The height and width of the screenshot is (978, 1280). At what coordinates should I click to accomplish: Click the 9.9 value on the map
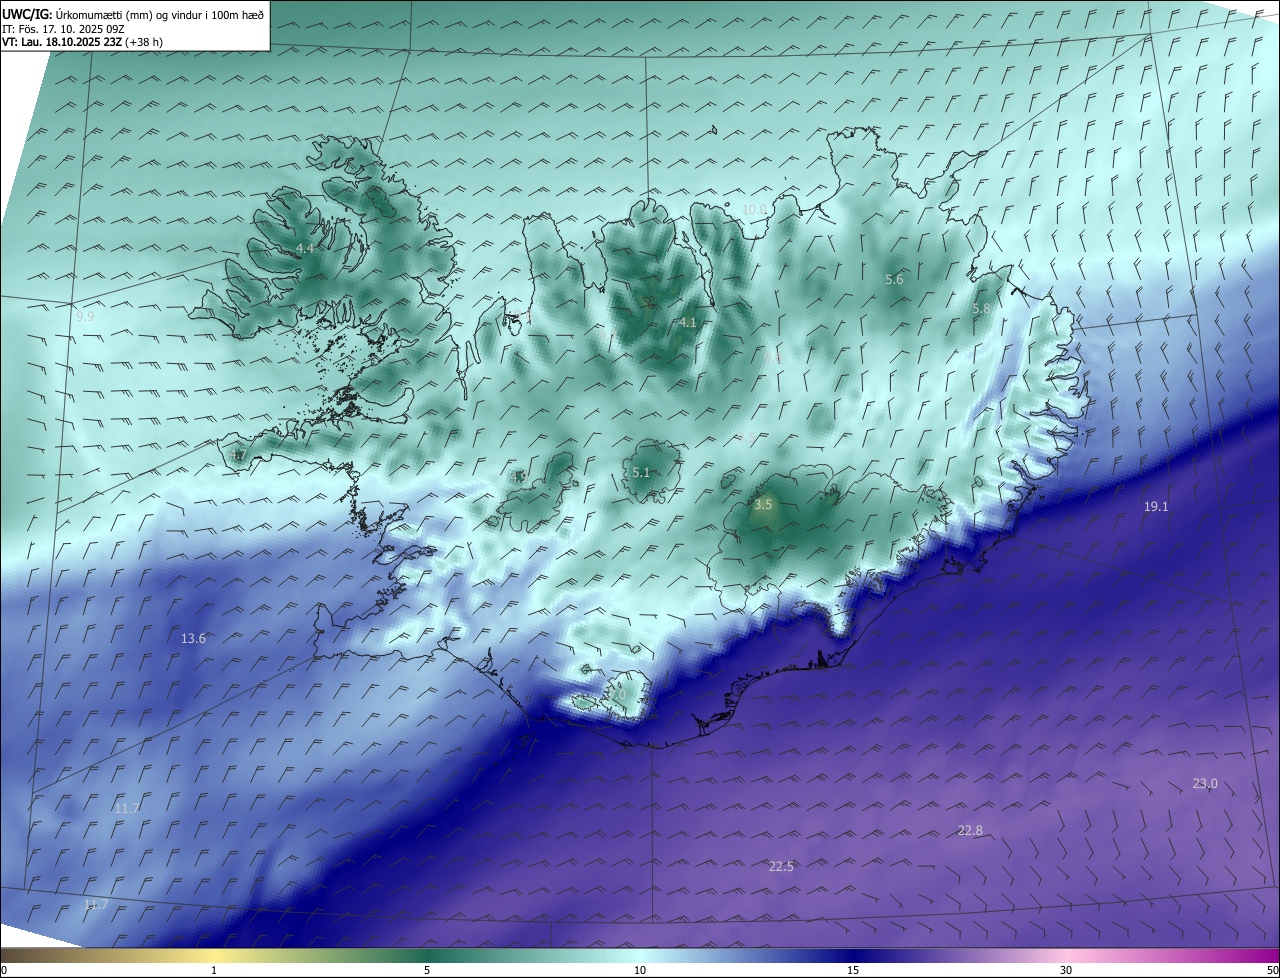pyautogui.click(x=85, y=316)
